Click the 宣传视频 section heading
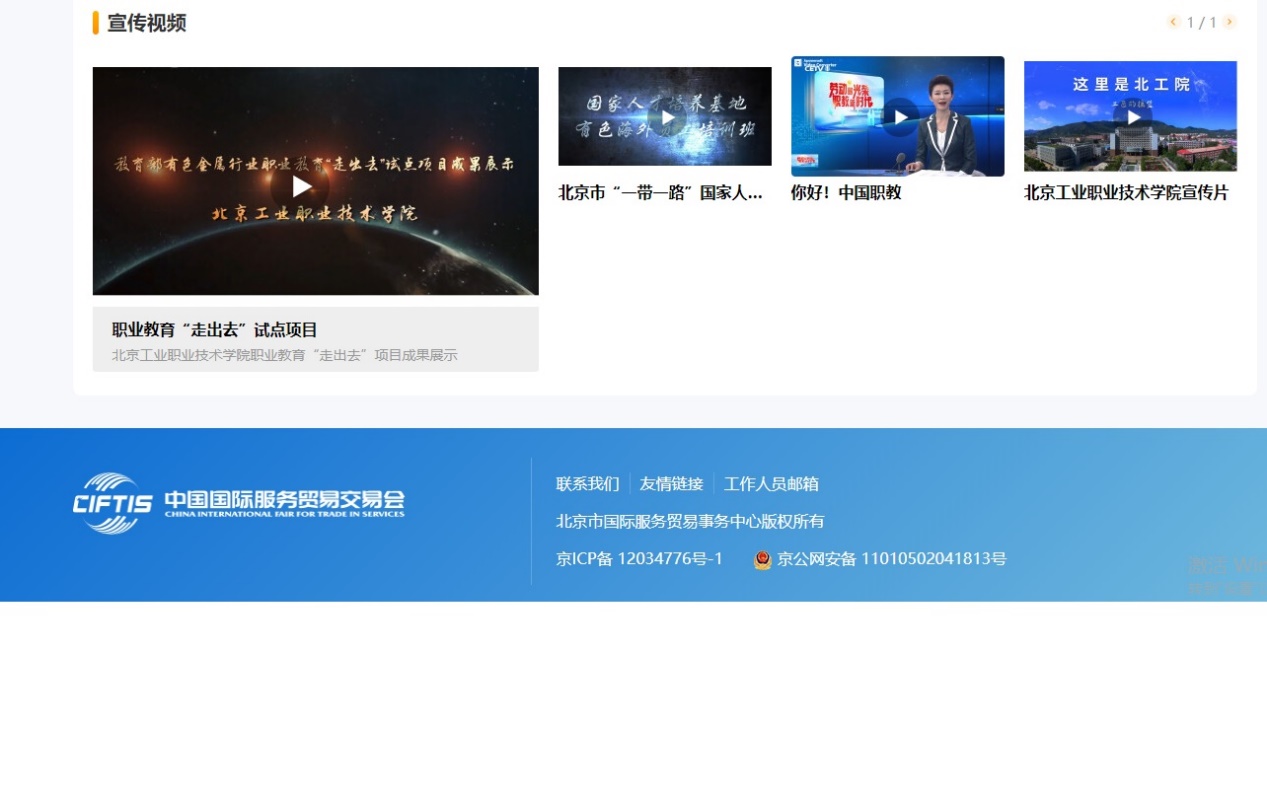1267x796 pixels. (x=146, y=23)
